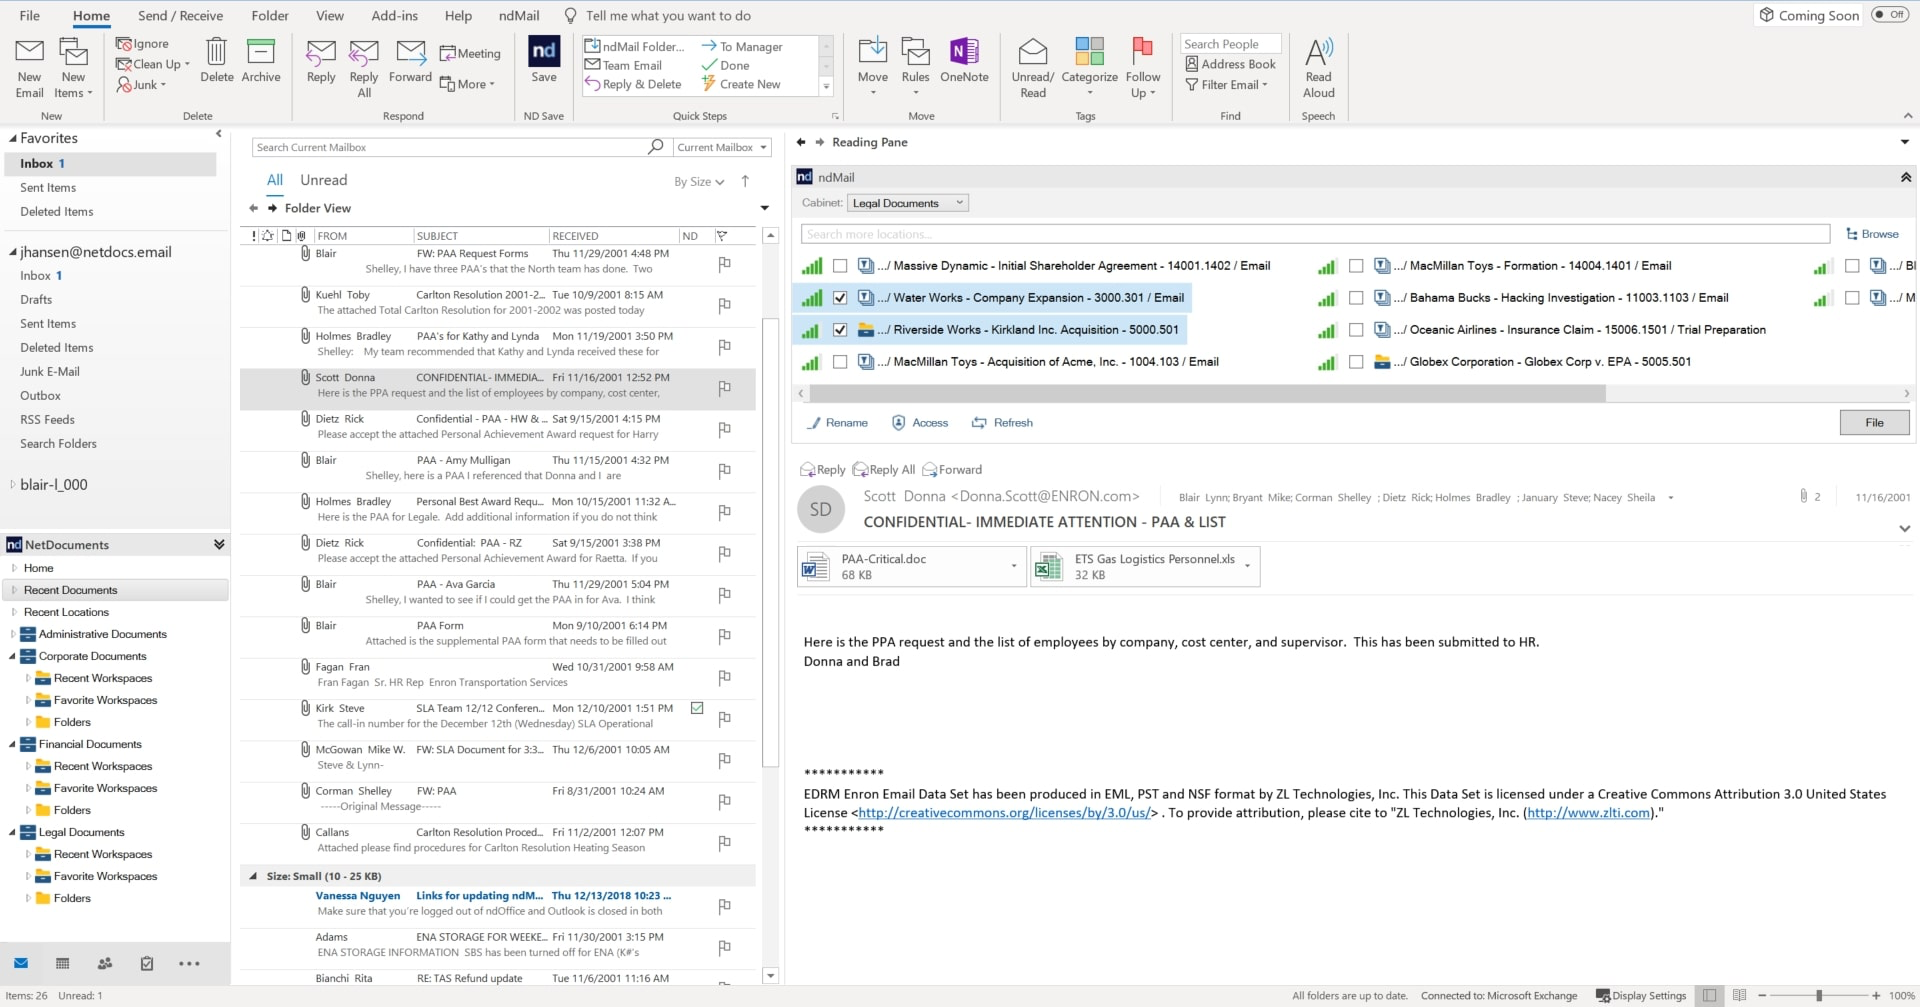Open the creativecommons.org license link

pos(1004,813)
